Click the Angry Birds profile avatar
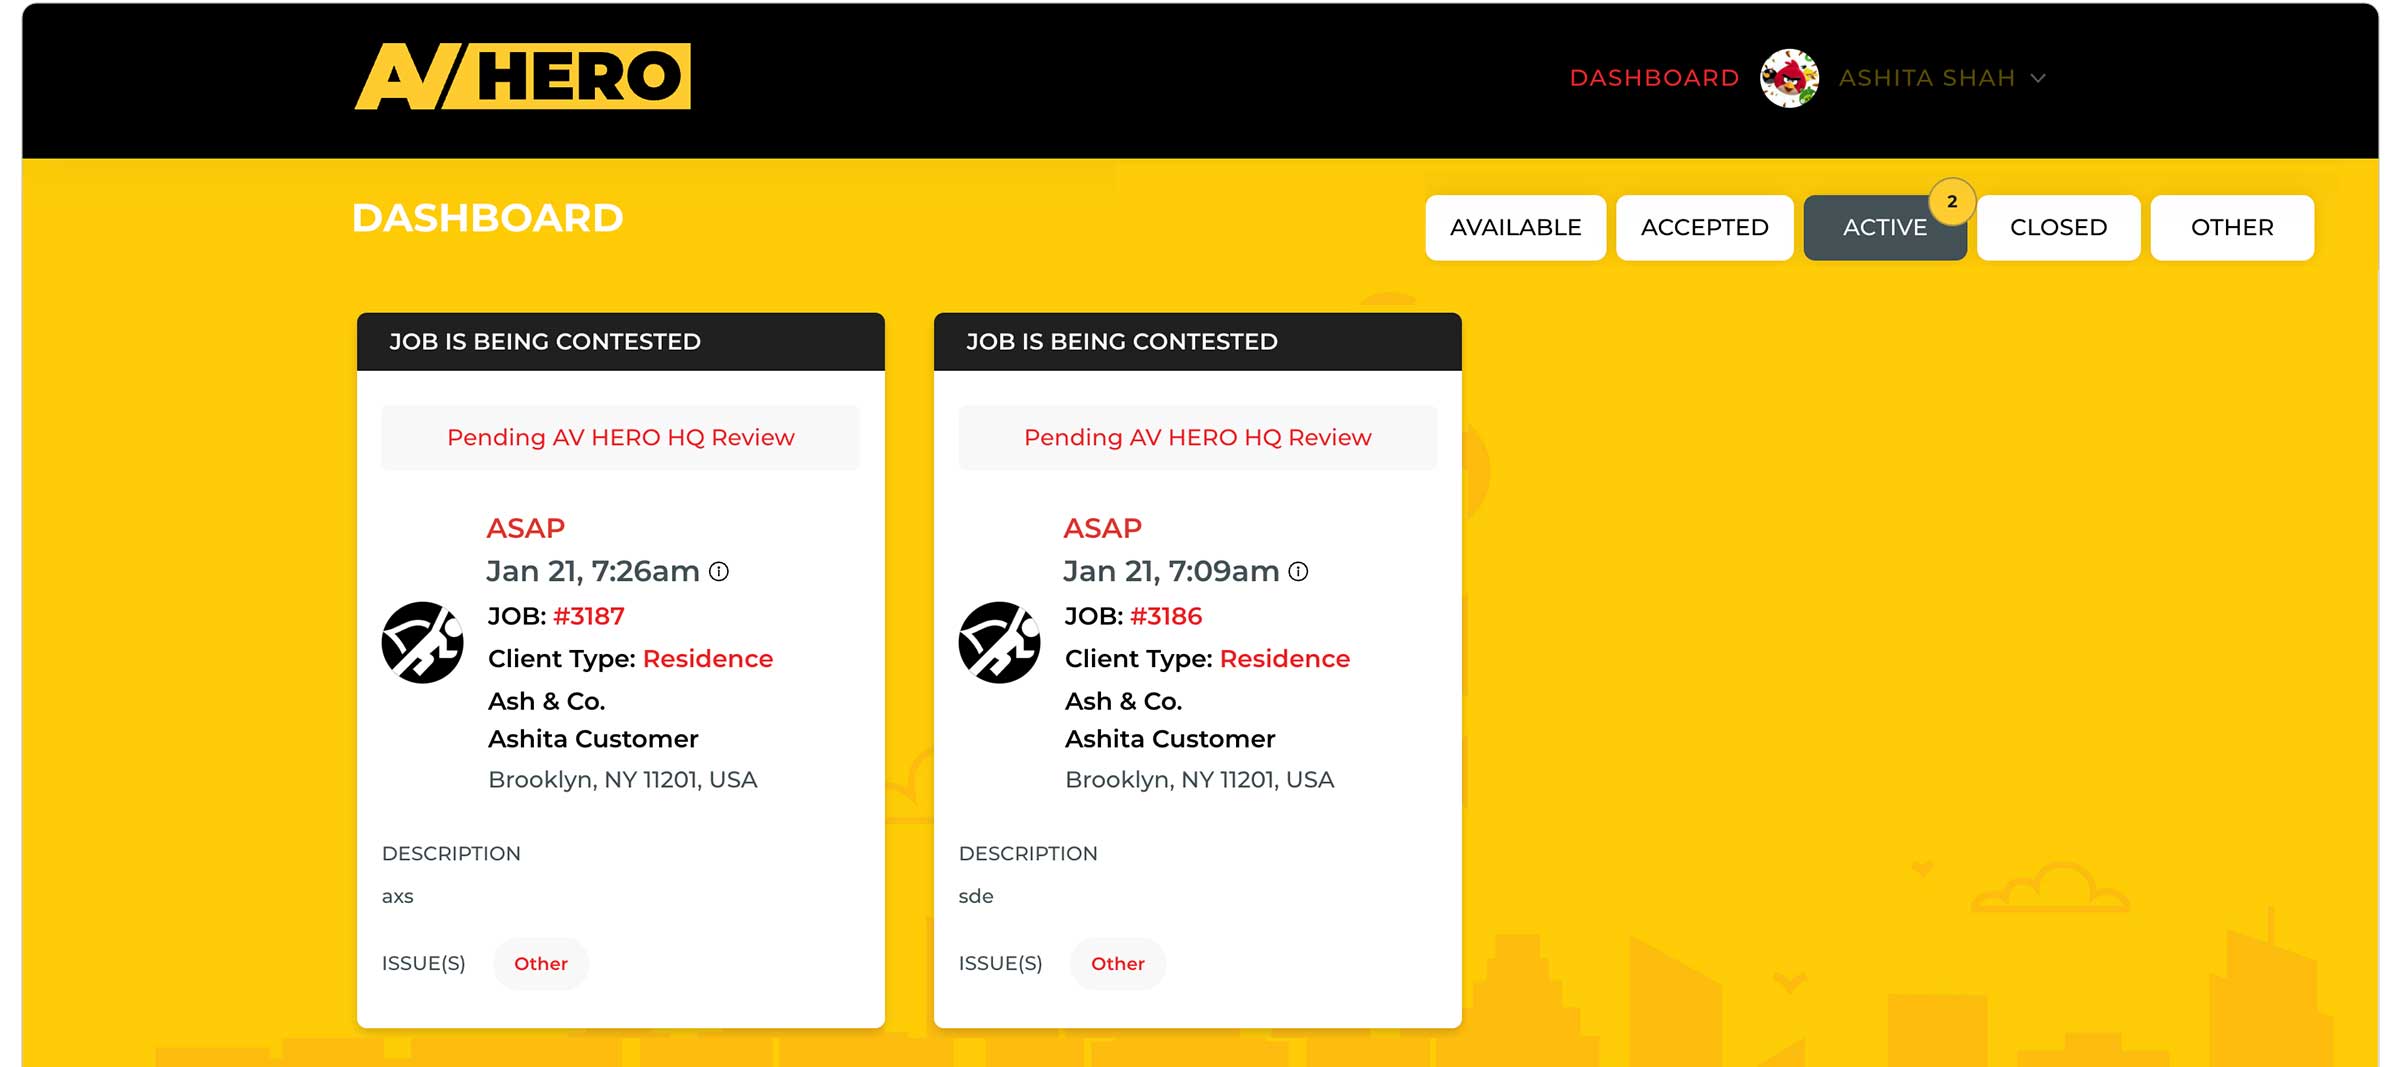The image size is (2400, 1067). click(x=1789, y=78)
